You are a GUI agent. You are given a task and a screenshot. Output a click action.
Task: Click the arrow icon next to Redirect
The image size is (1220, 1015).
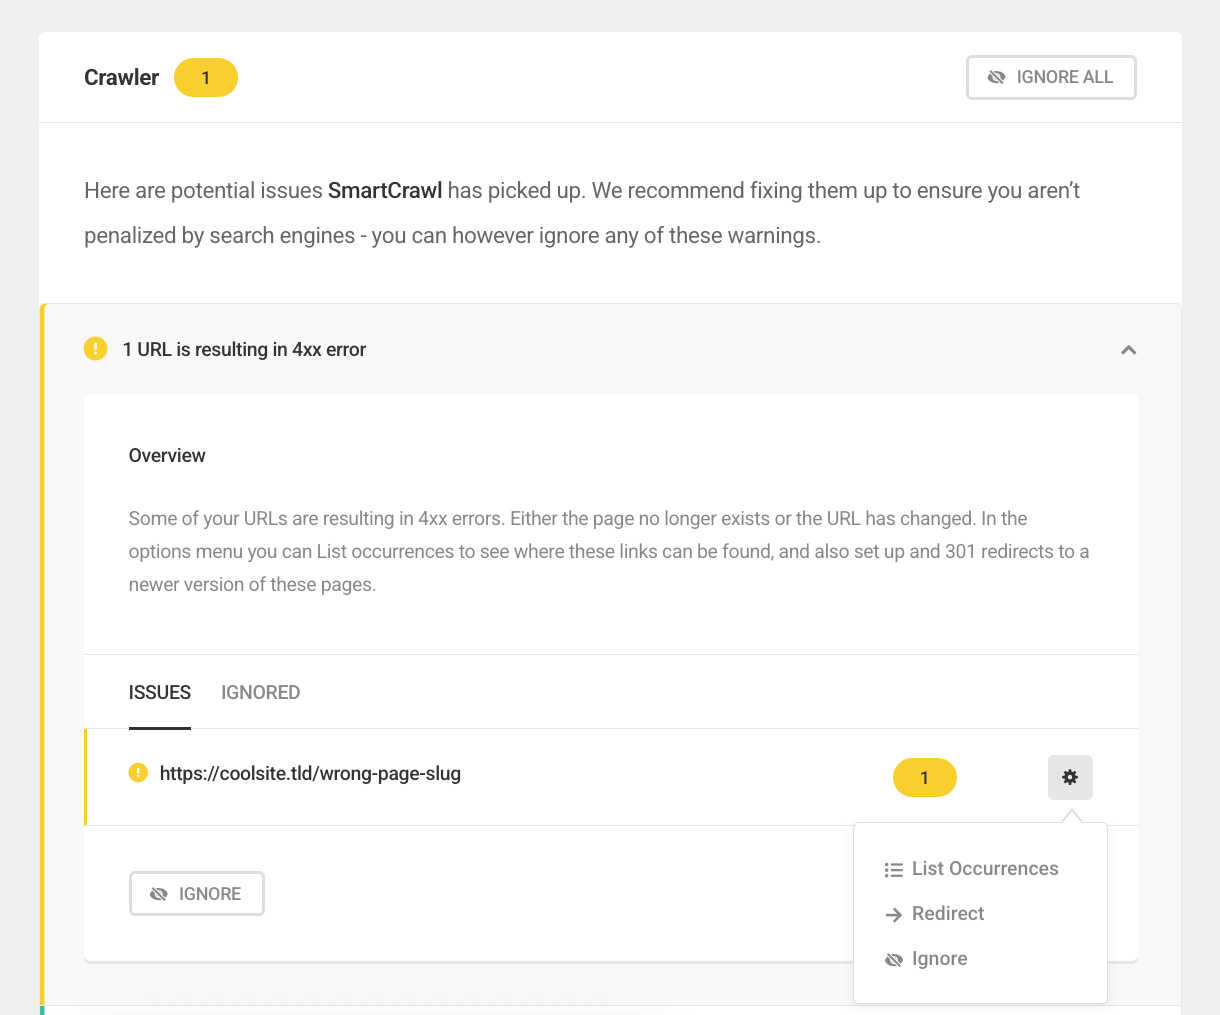point(893,914)
